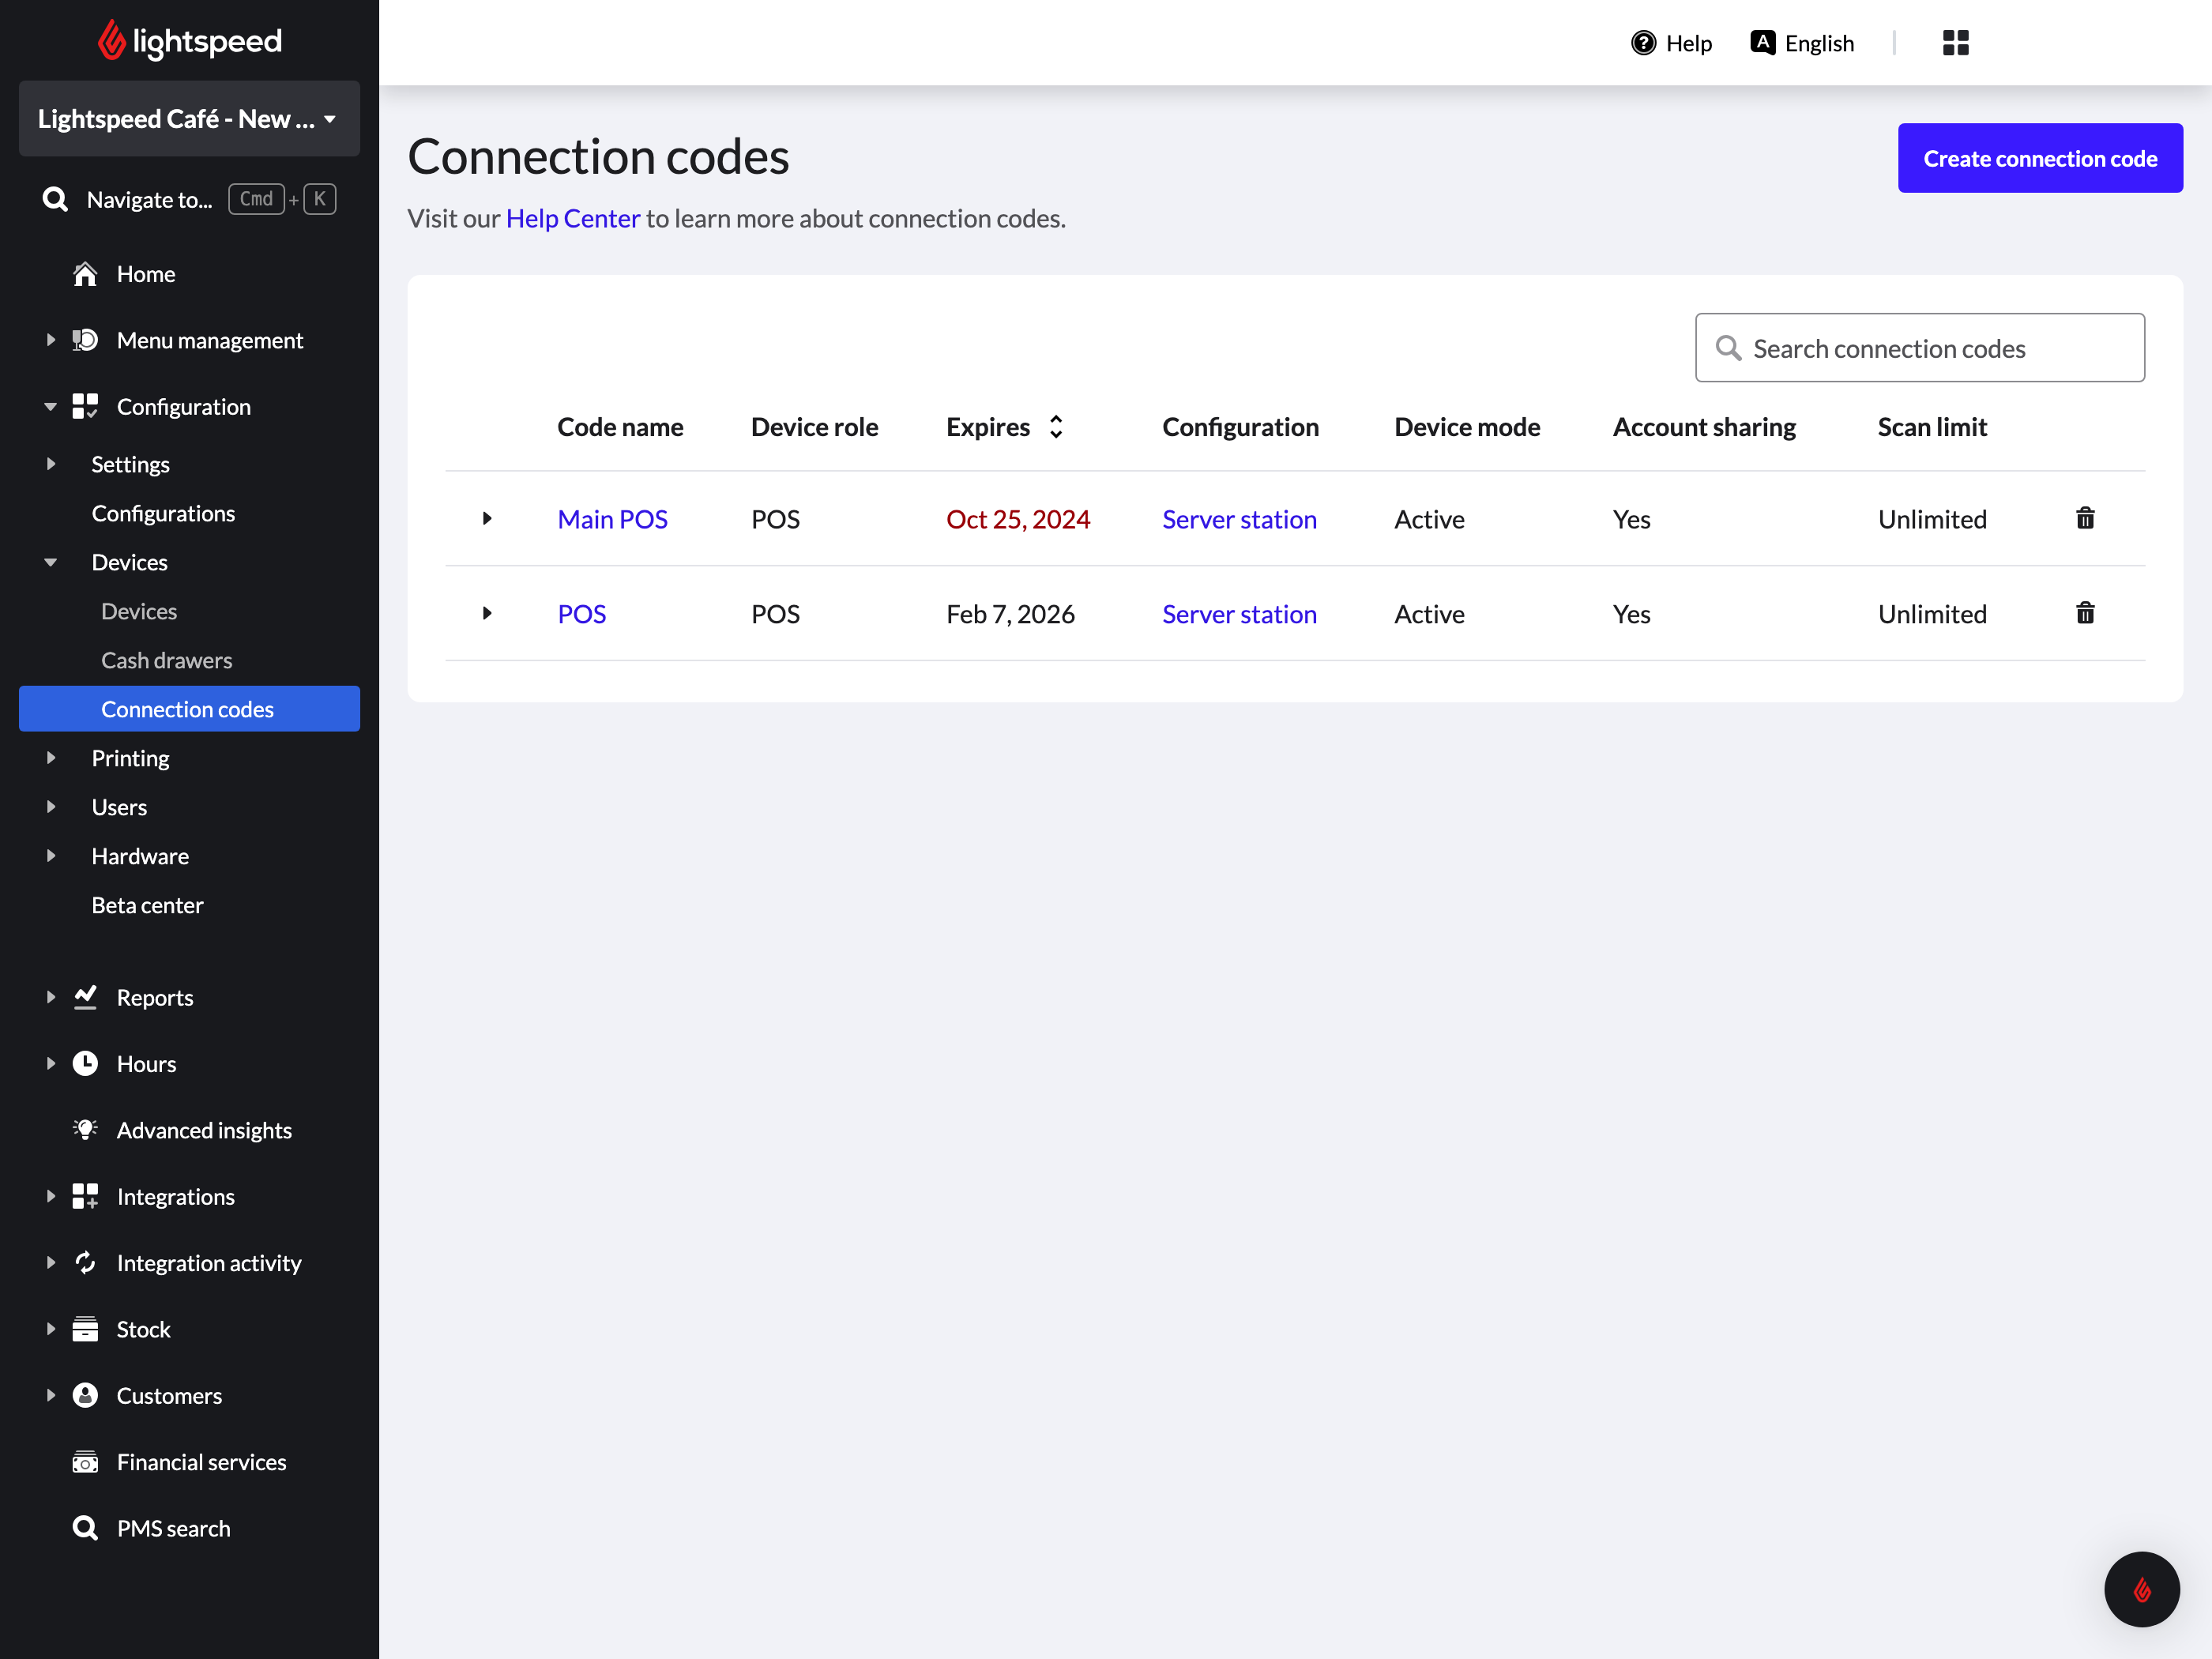Expand the Printing submenu
The image size is (2212, 1659).
(50, 758)
